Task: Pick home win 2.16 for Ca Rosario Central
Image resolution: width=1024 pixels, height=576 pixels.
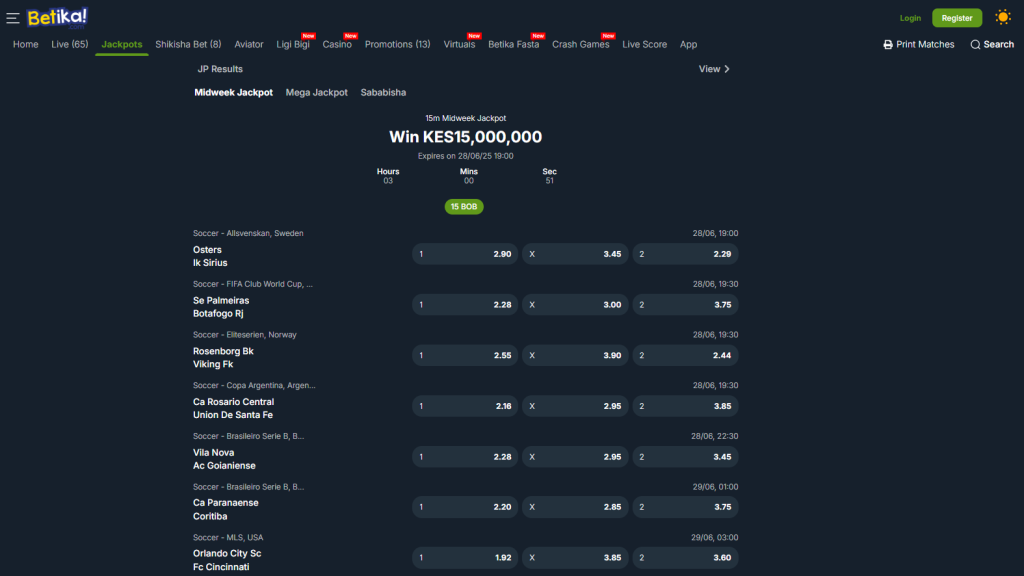Action: (x=465, y=406)
